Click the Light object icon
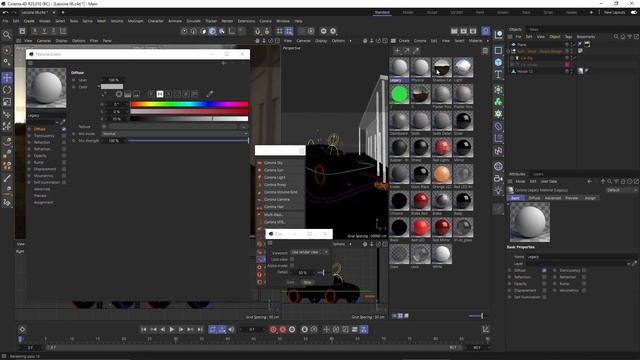640x360 pixels. click(498, 191)
